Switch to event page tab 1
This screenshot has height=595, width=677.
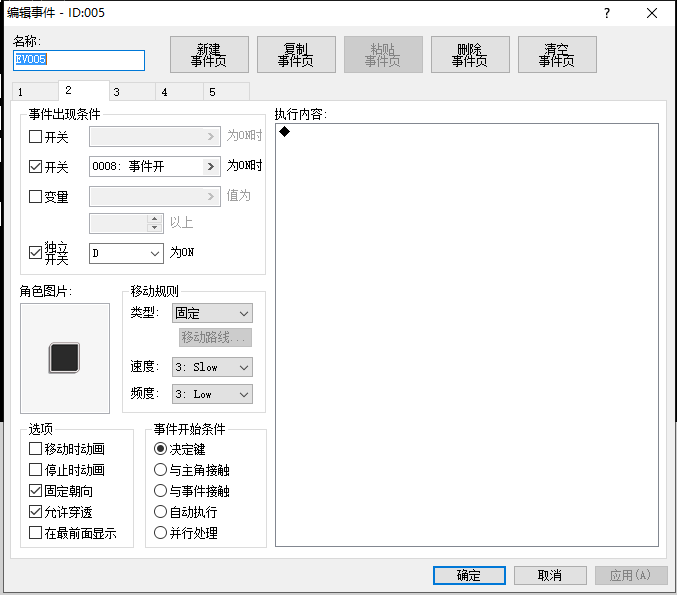[35, 92]
